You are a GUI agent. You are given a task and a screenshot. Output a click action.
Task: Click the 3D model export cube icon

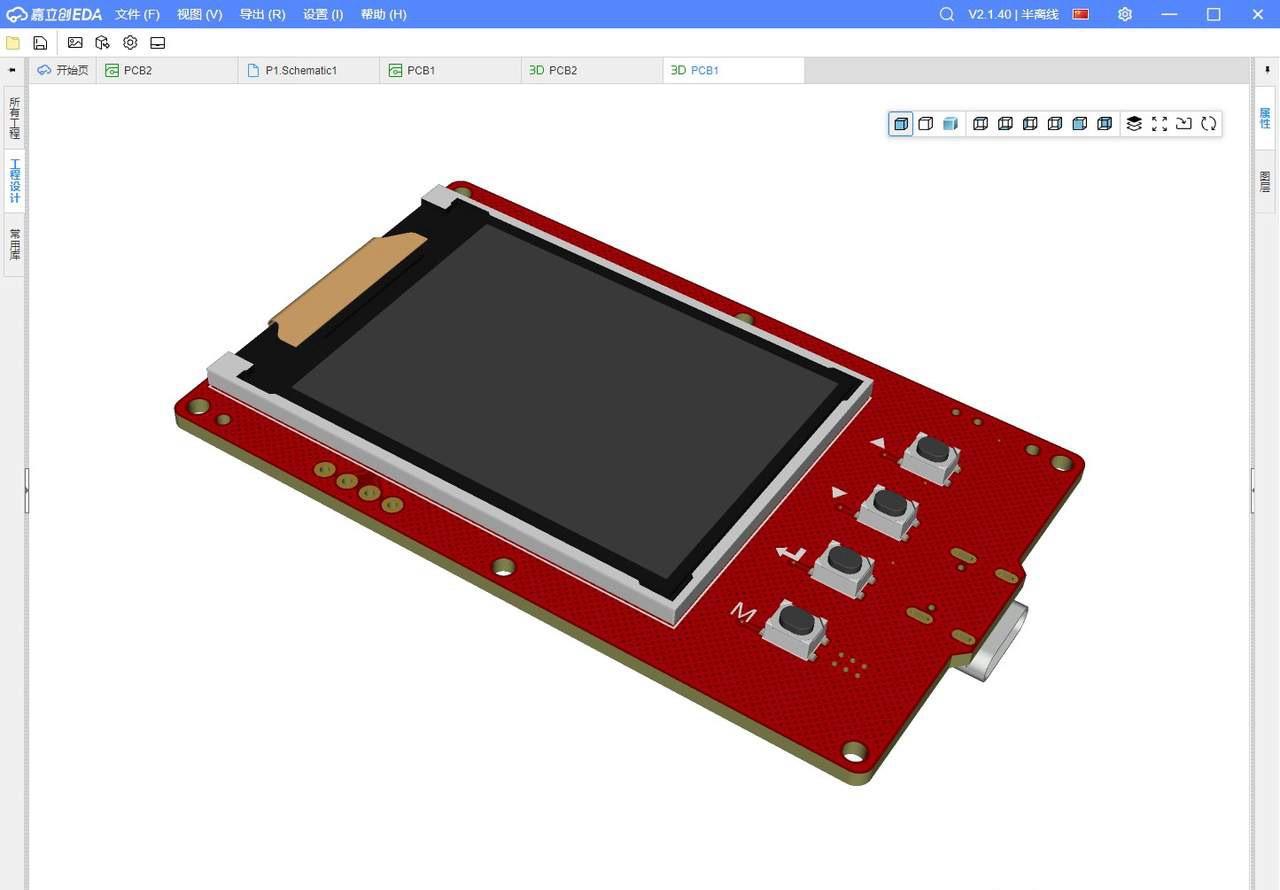click(x=102, y=43)
